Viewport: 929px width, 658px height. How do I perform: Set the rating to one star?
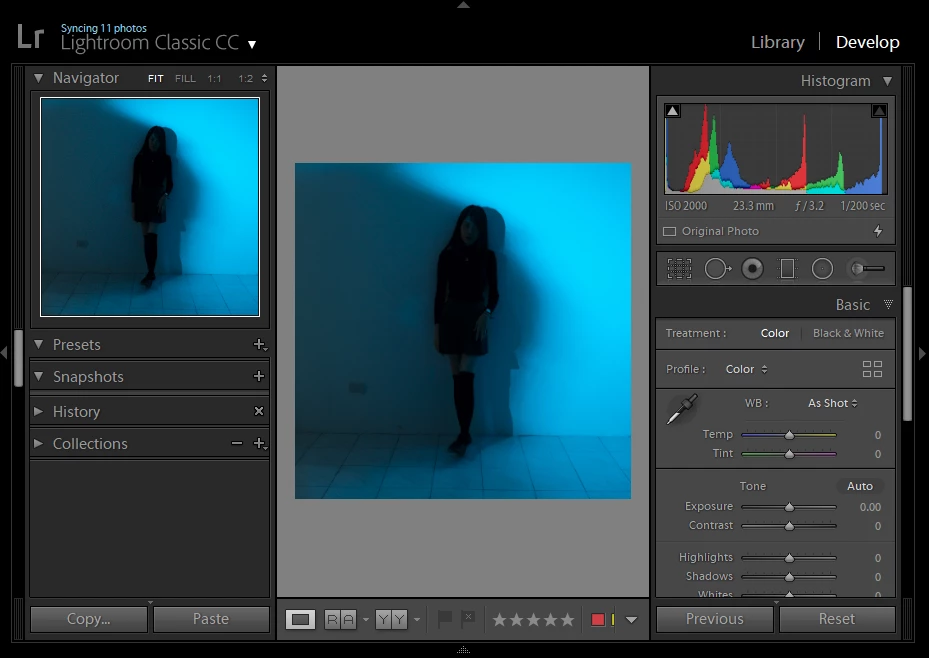[499, 620]
